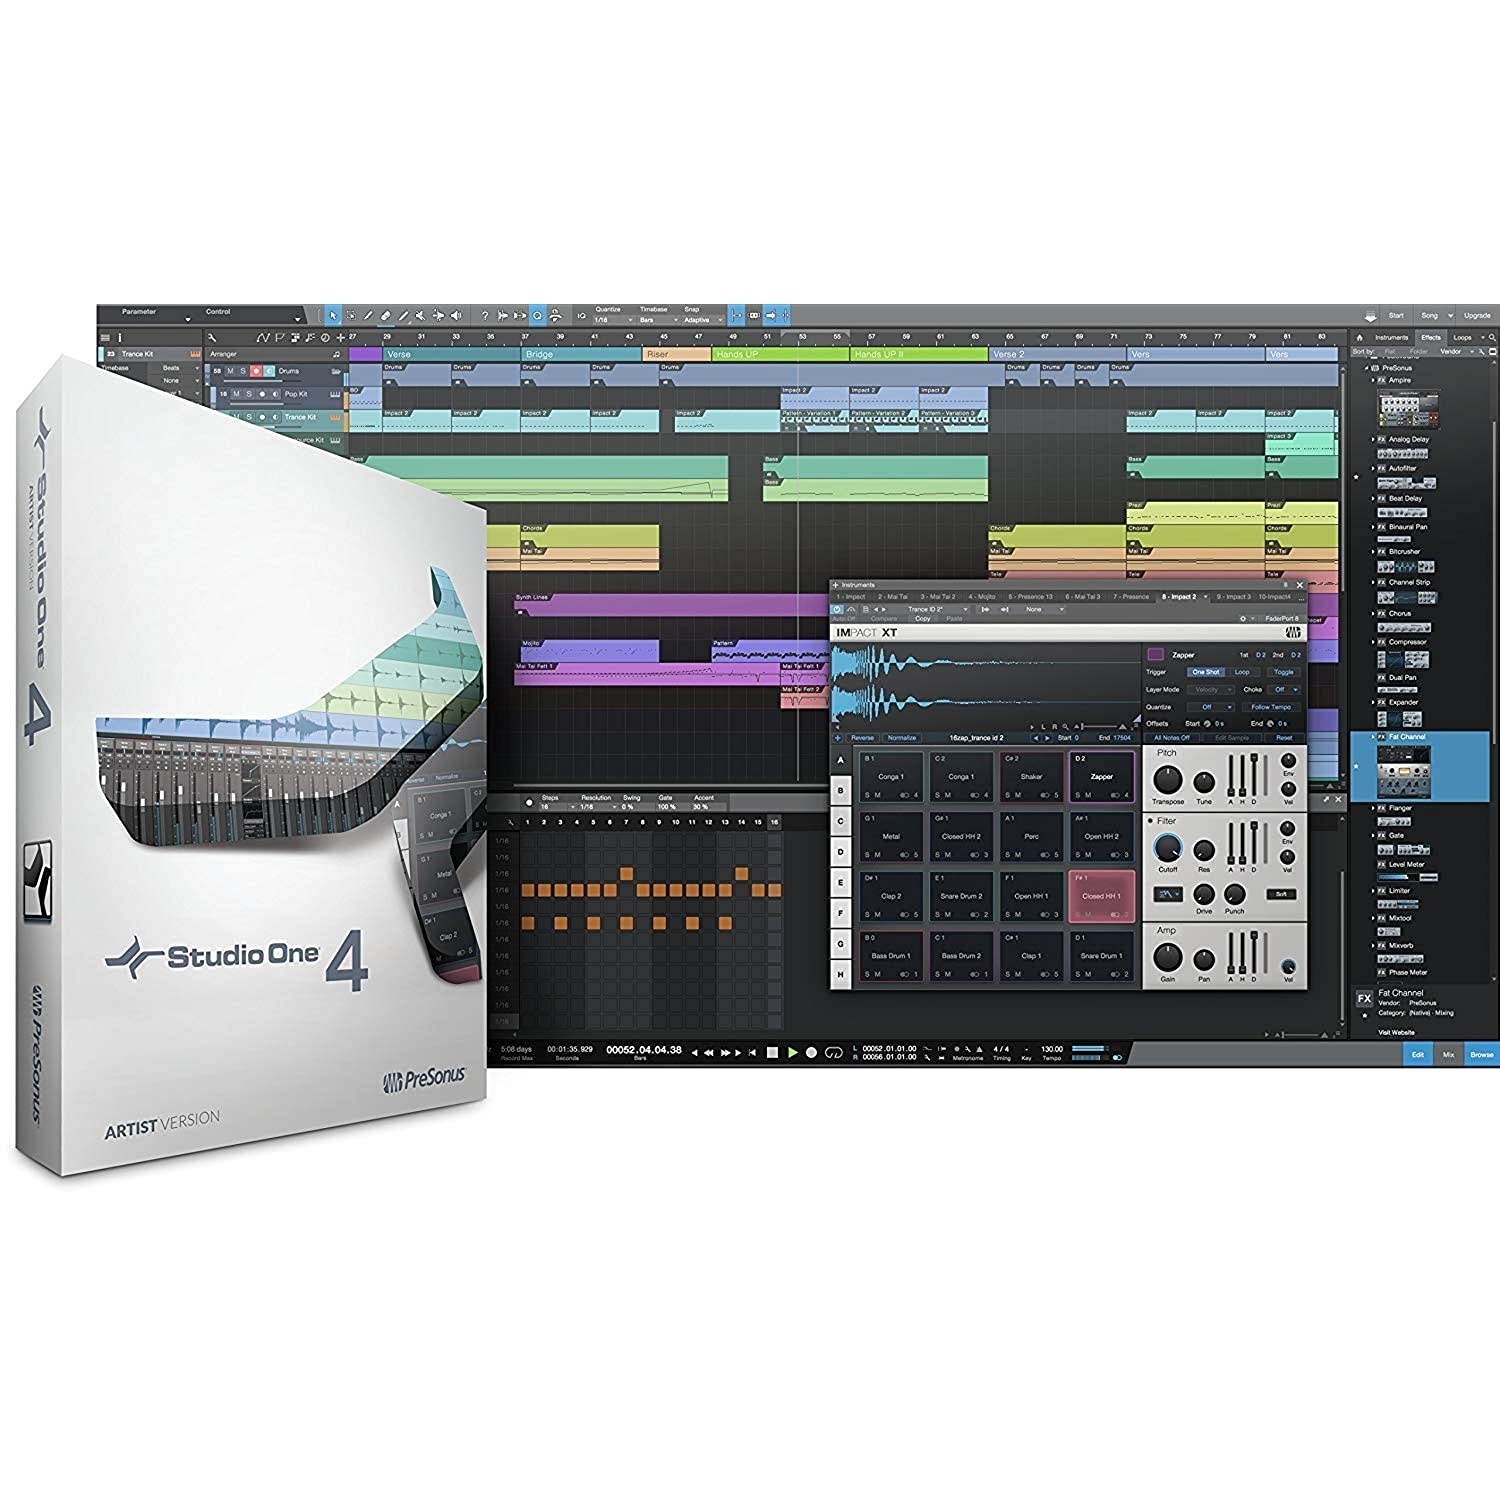
Task: Select the Listen tool in the toolbar
Action: (456, 315)
